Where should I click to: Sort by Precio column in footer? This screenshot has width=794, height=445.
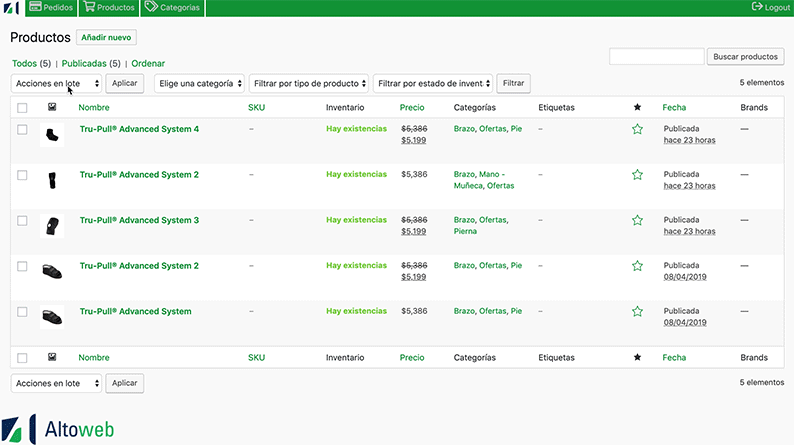pyautogui.click(x=412, y=357)
